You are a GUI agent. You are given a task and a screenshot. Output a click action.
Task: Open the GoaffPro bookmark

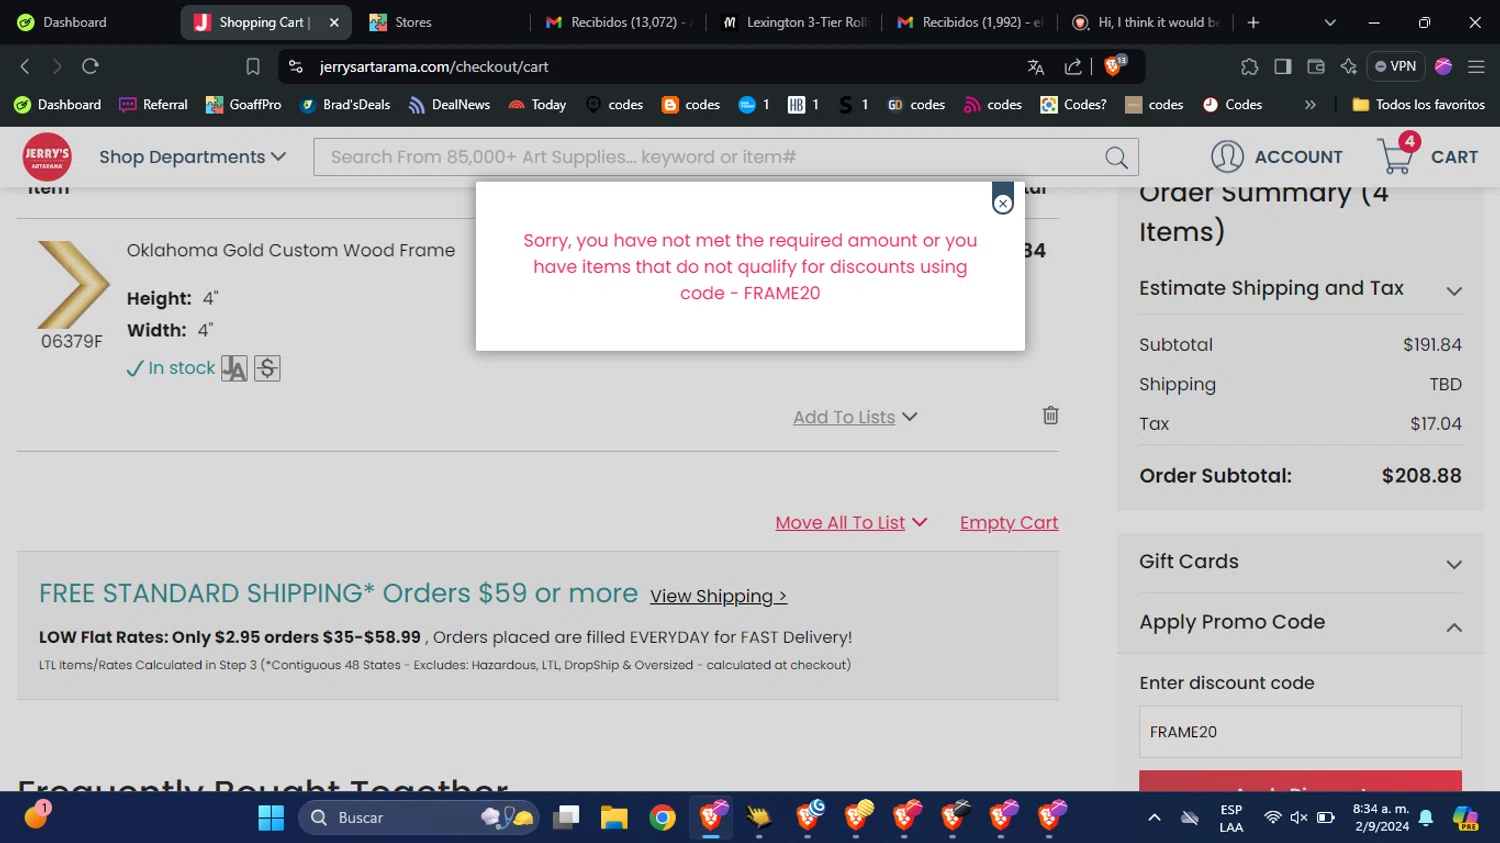(x=243, y=104)
